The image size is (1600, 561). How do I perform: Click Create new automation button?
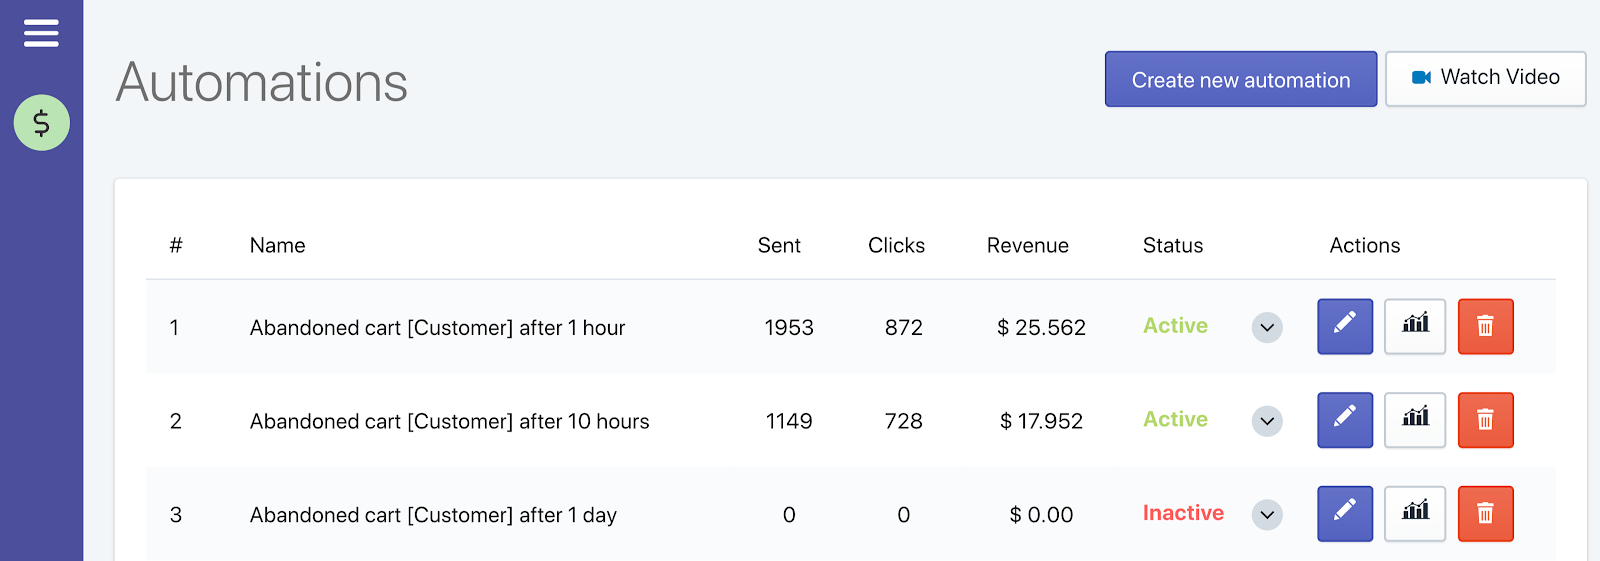pos(1241,79)
